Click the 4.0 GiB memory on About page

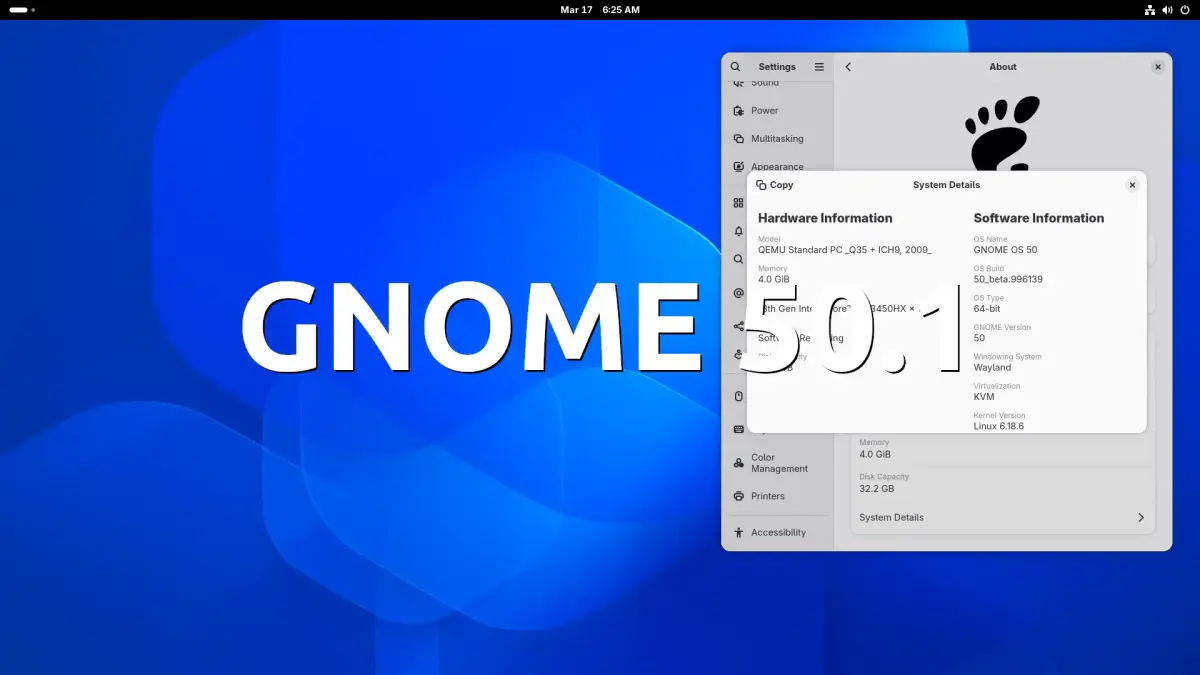coord(875,454)
